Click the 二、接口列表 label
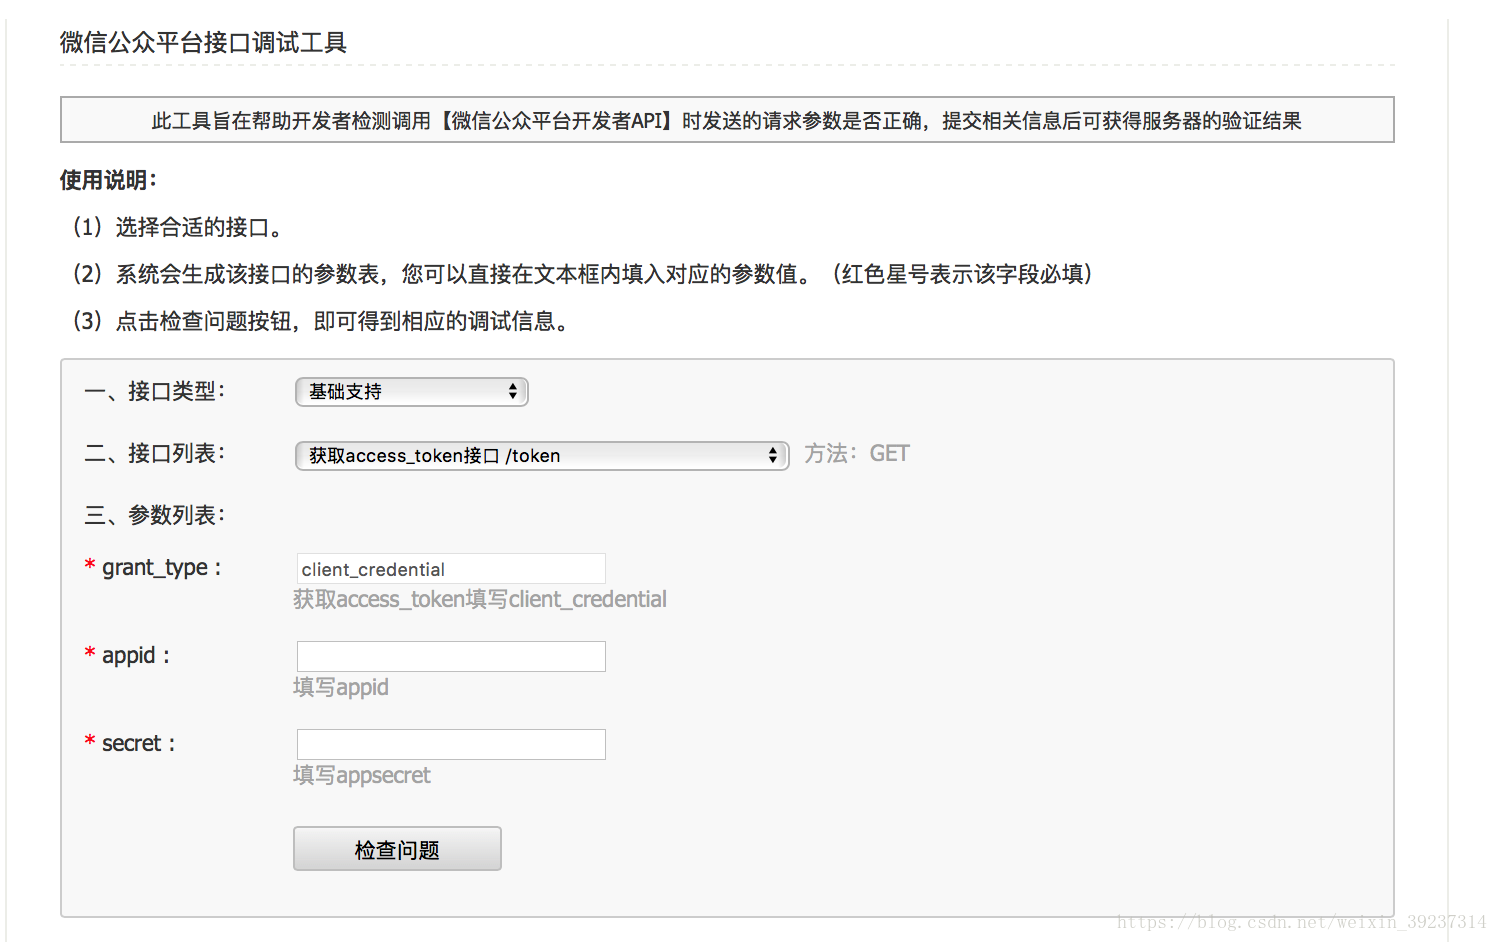The width and height of the screenshot is (1498, 942). [x=155, y=453]
